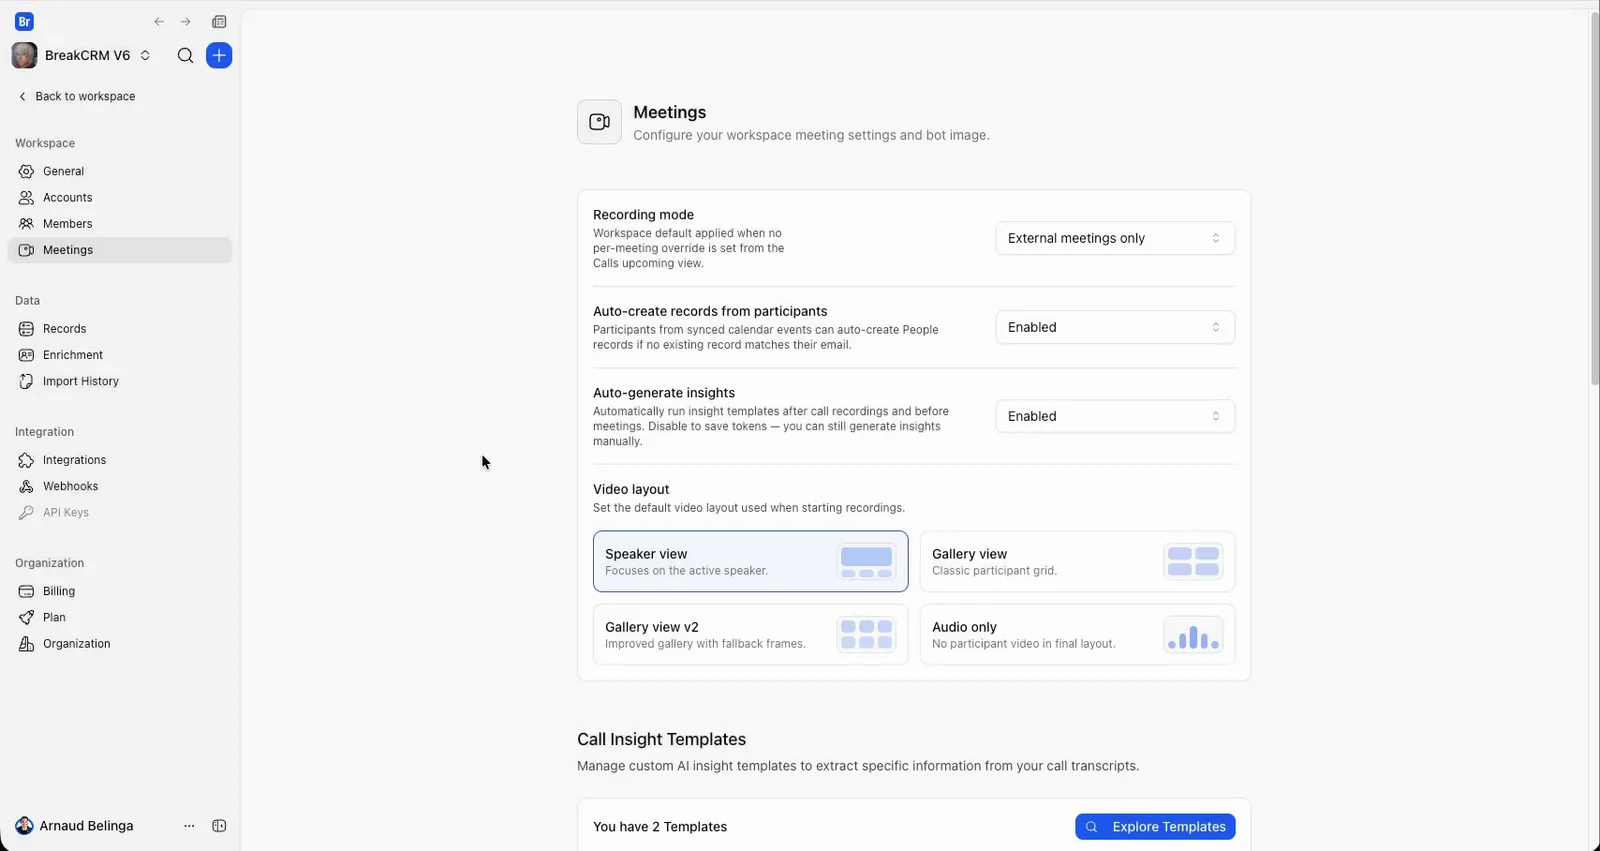
Task: Open the Meetings settings page in sidebar
Action: tap(120, 250)
